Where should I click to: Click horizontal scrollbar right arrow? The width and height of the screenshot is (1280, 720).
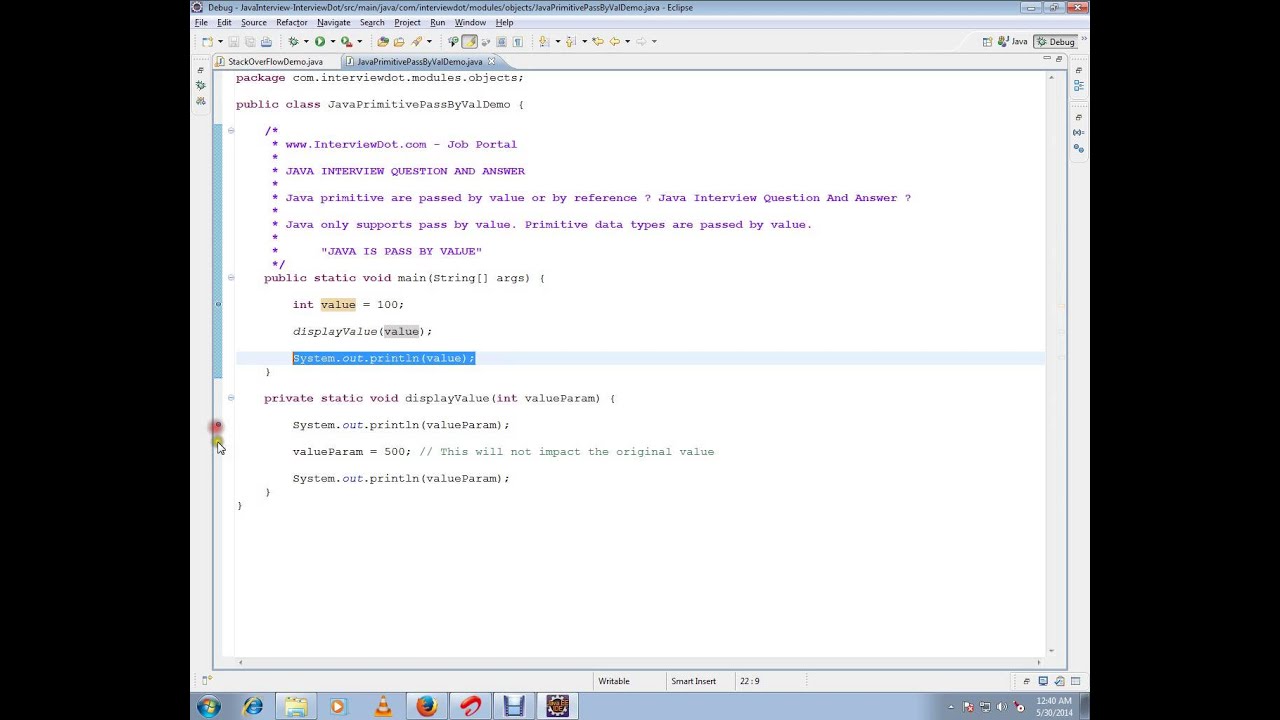(1038, 662)
